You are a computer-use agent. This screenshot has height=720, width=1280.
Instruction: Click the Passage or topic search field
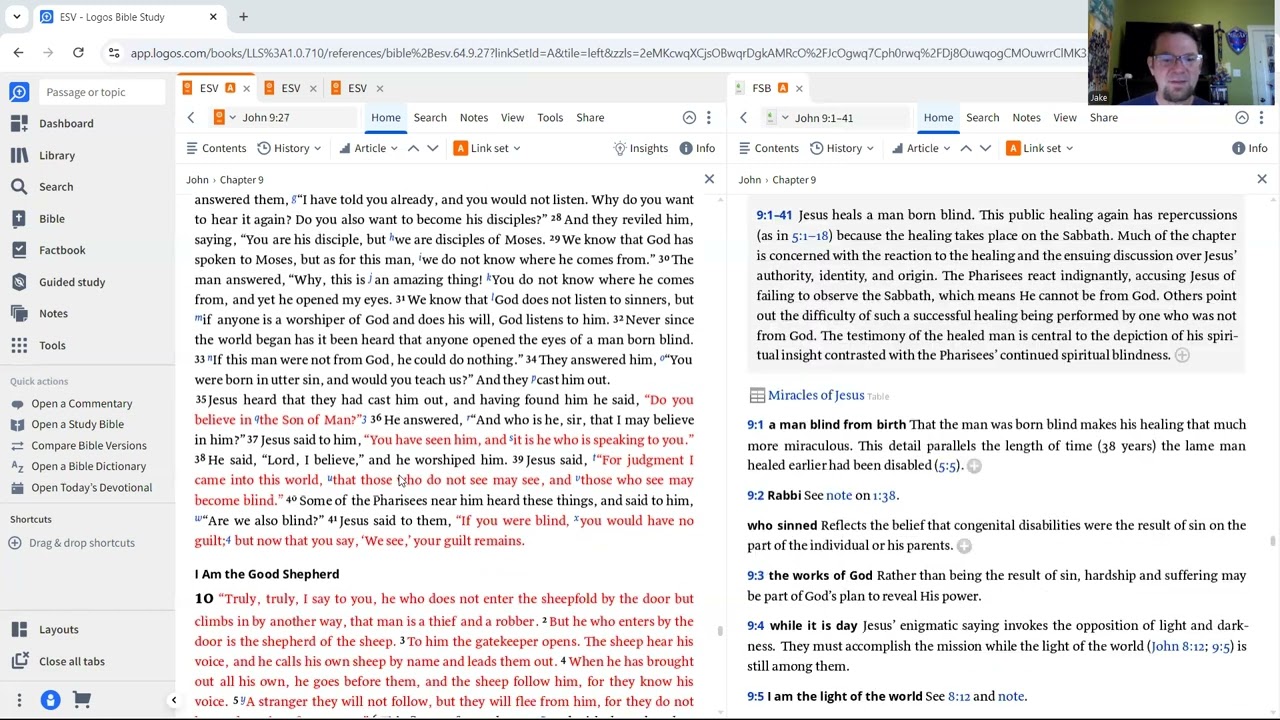(x=102, y=92)
